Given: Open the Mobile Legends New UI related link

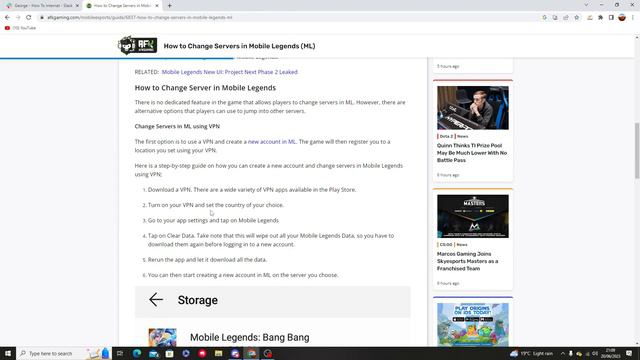Looking at the screenshot, I should pos(229,72).
